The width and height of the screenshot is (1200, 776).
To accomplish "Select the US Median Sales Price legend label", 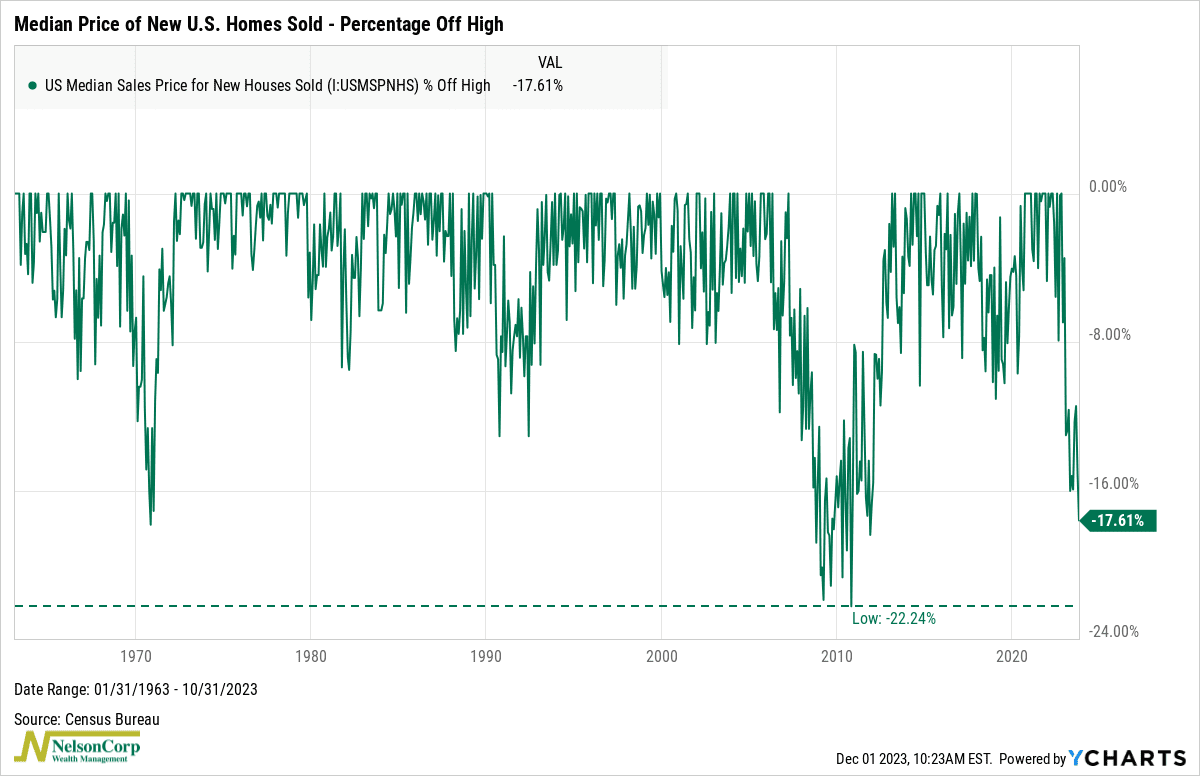I will 268,86.
